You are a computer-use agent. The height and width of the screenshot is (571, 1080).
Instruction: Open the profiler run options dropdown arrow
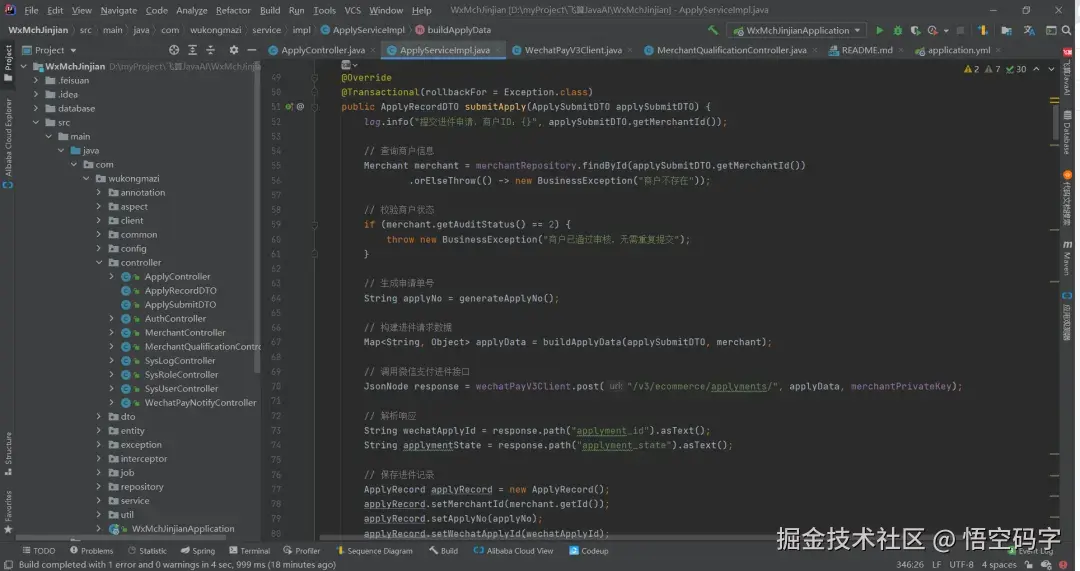(946, 30)
